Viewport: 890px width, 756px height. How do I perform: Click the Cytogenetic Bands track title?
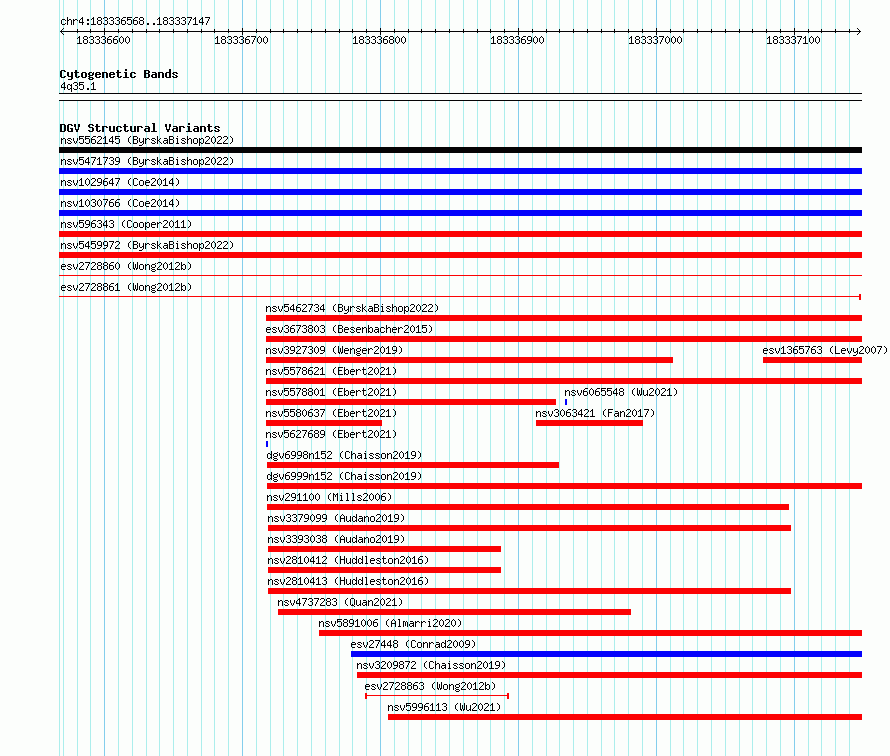point(119,74)
